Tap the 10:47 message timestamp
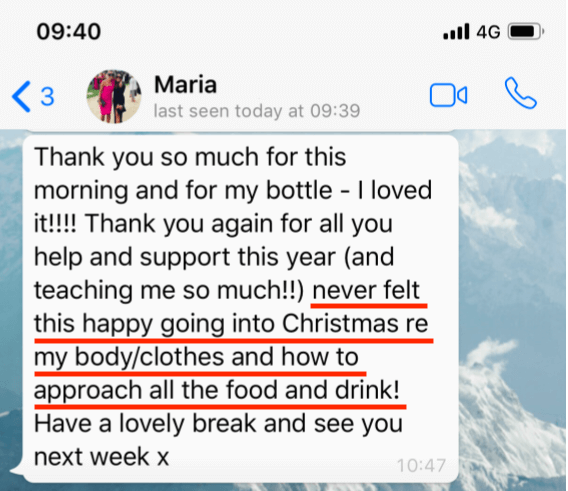Viewport: 568px width, 491px height. (421, 465)
